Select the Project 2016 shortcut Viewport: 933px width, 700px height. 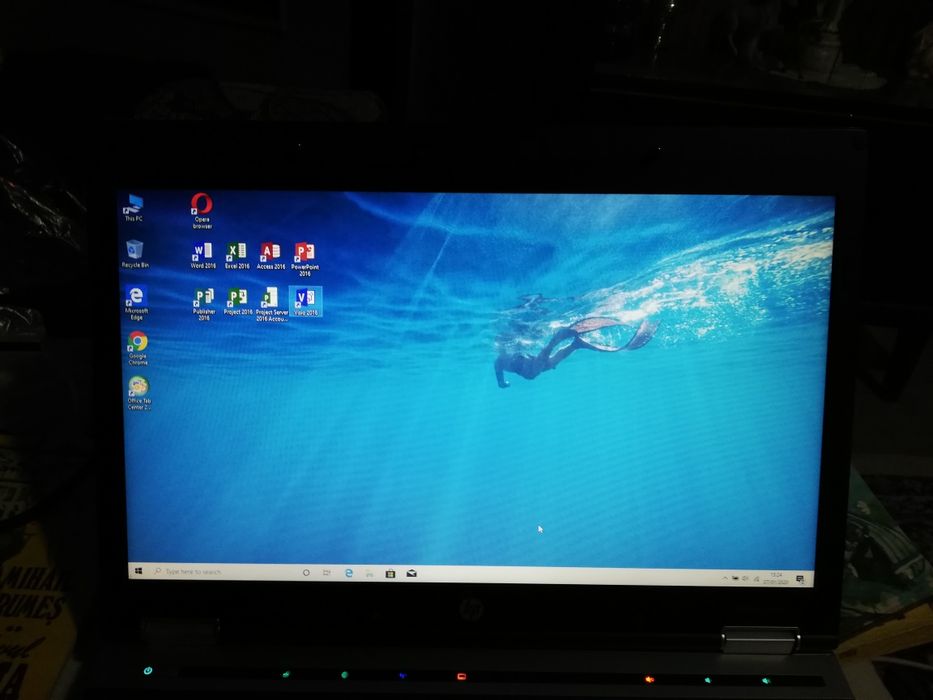coord(238,302)
